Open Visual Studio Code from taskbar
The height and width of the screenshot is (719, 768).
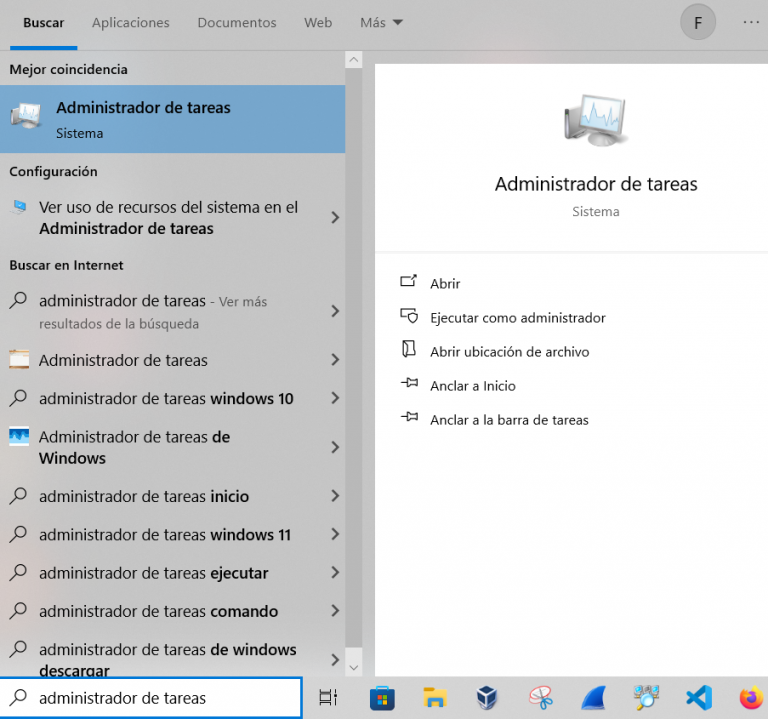(x=699, y=698)
